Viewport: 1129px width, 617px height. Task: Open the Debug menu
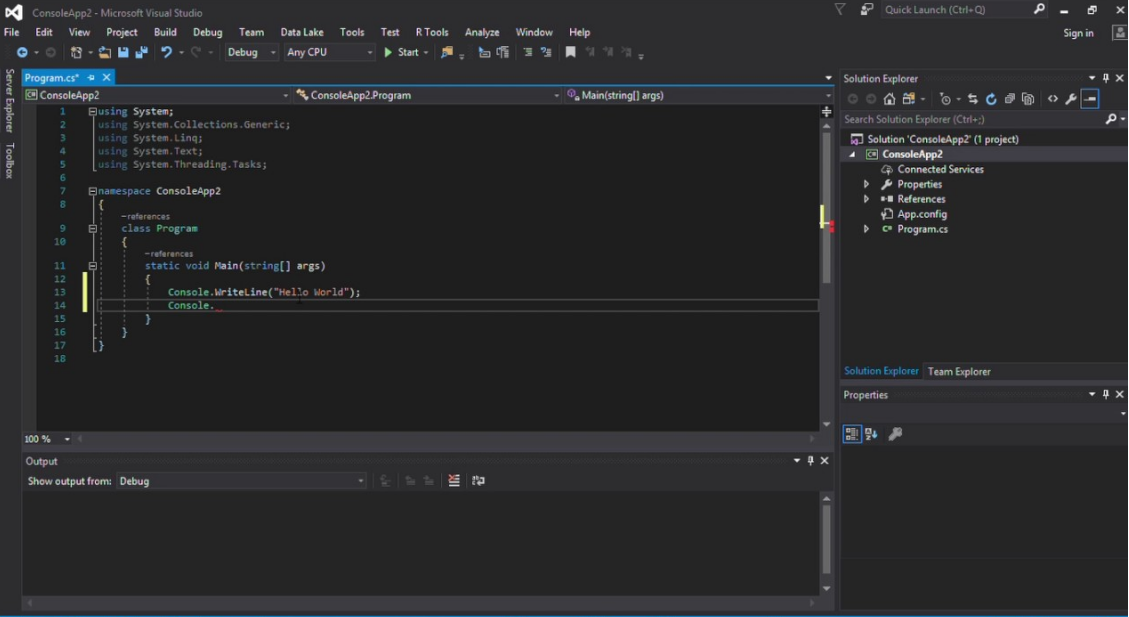[x=207, y=31]
